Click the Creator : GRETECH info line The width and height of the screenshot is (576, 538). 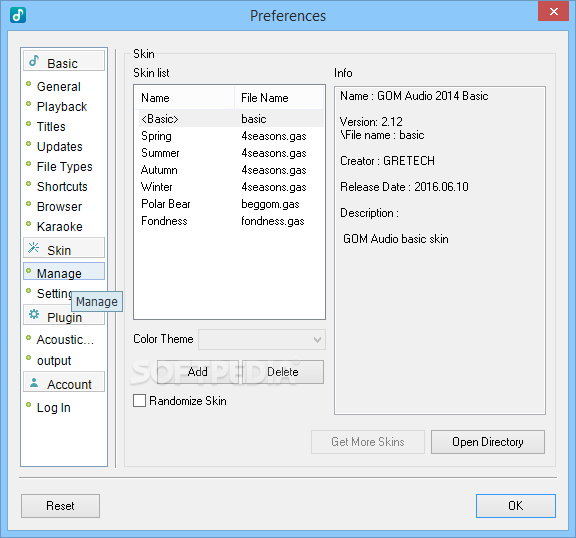[387, 161]
